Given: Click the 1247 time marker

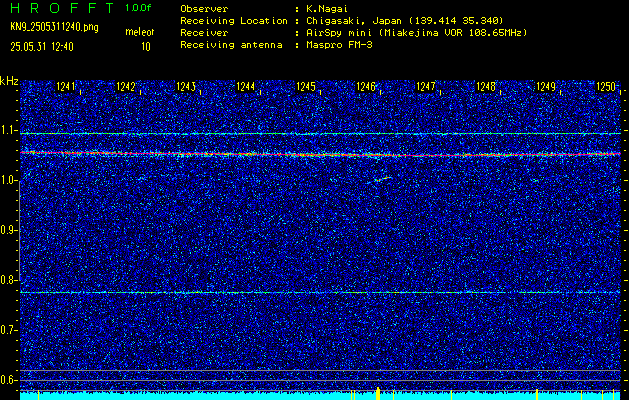Looking at the screenshot, I should (426, 86).
